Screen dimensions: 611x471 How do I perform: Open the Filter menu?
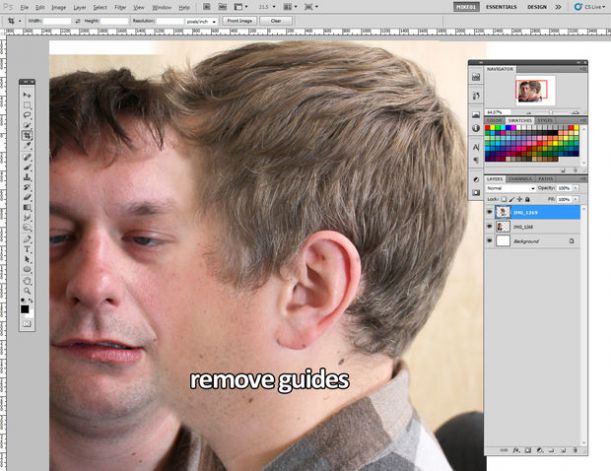coord(120,7)
